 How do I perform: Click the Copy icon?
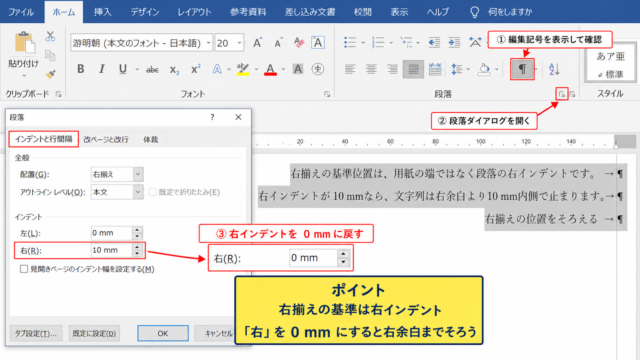pyautogui.click(x=50, y=55)
